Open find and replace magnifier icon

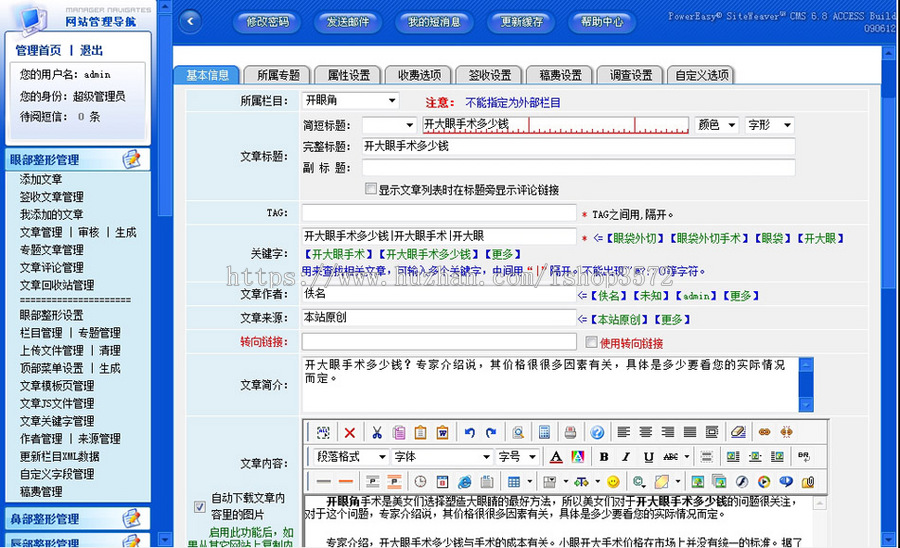518,433
